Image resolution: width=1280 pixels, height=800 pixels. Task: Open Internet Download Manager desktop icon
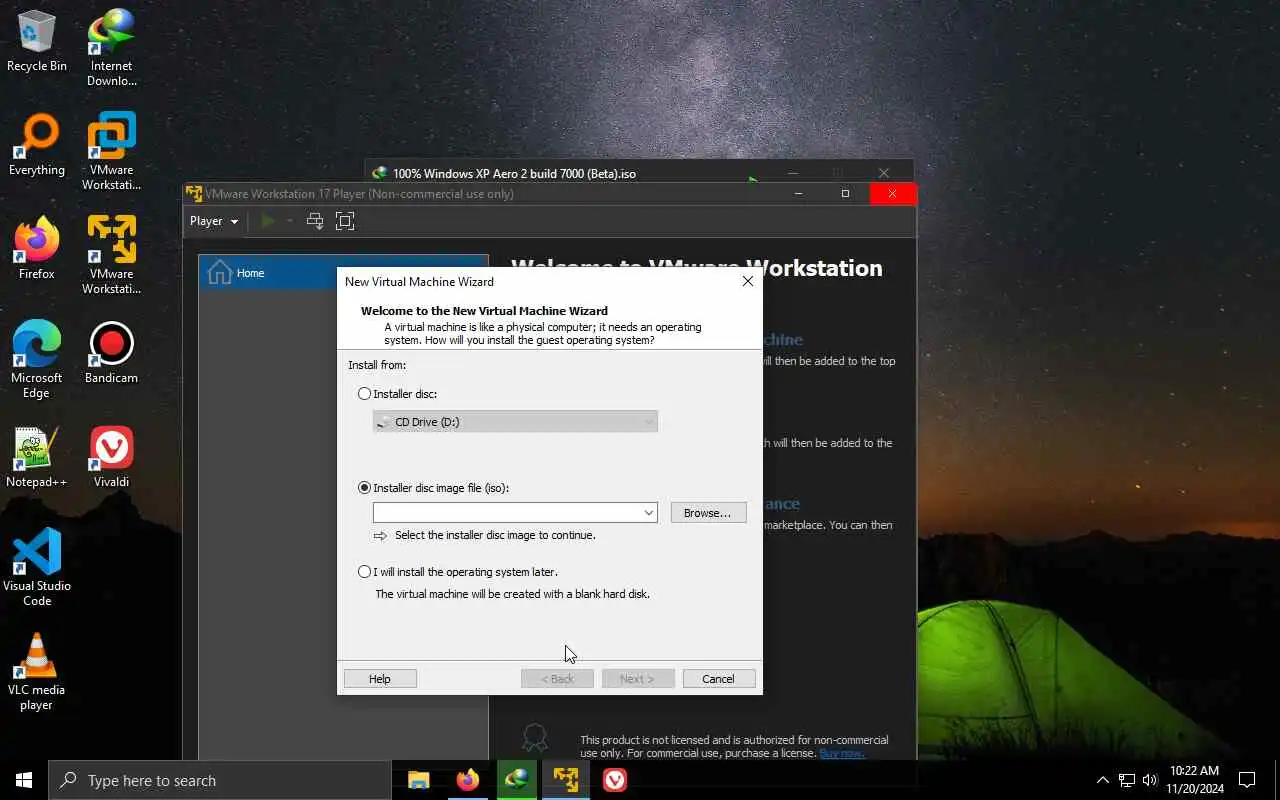pyautogui.click(x=111, y=47)
